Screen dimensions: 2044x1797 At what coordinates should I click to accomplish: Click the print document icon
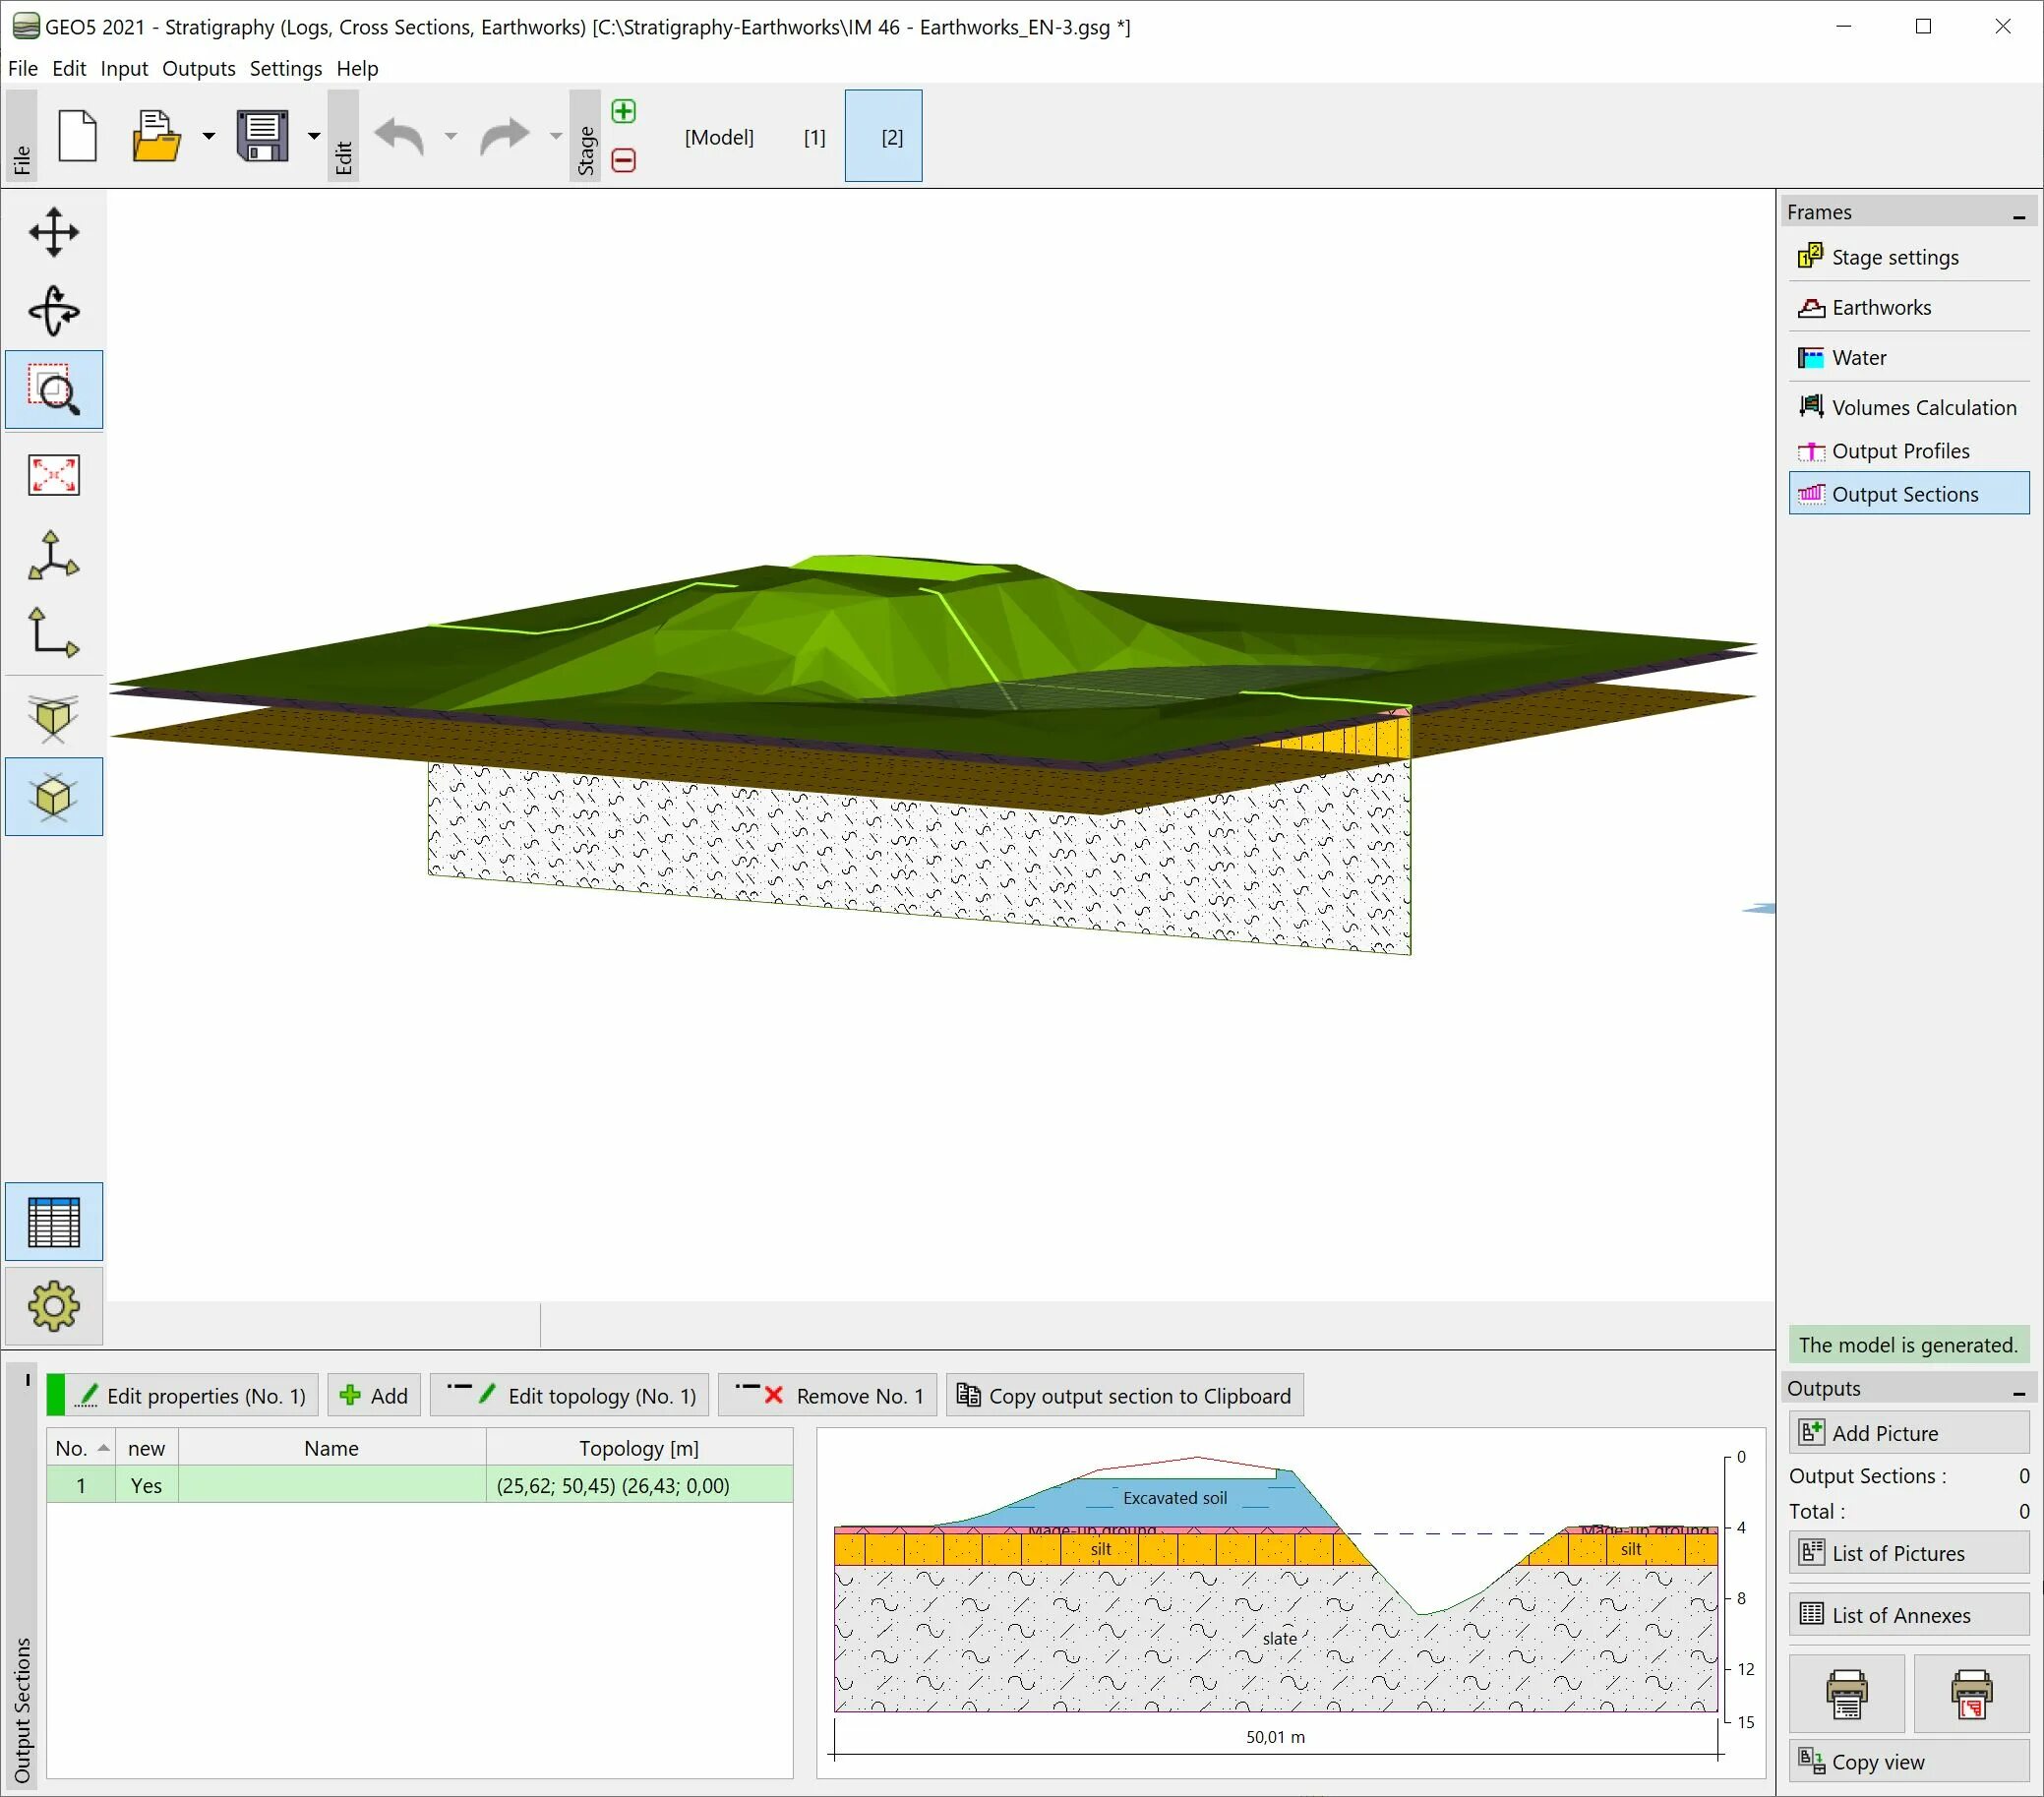click(1846, 1694)
